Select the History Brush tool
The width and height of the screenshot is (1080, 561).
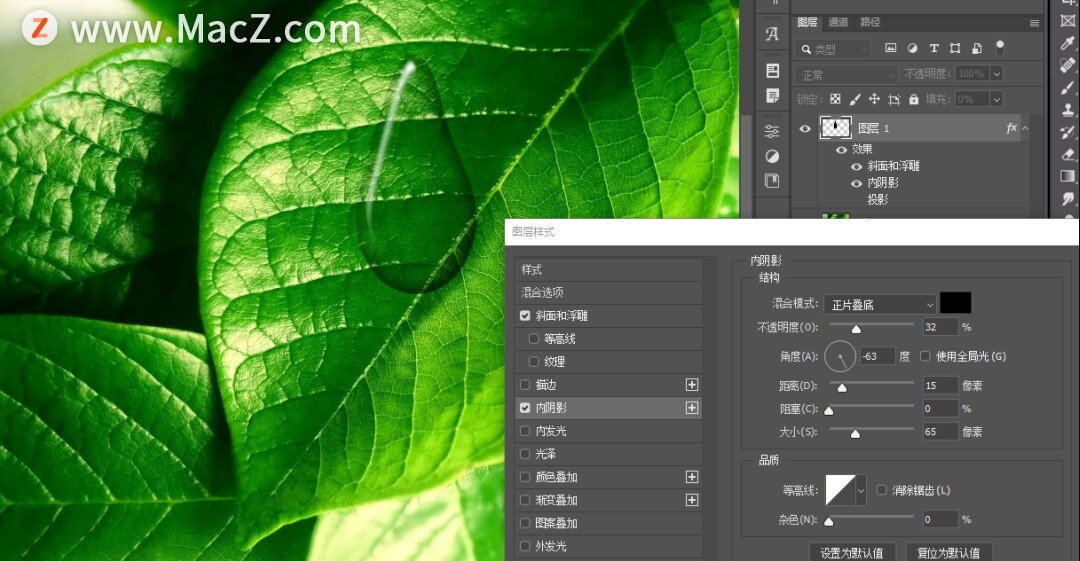click(x=1068, y=132)
